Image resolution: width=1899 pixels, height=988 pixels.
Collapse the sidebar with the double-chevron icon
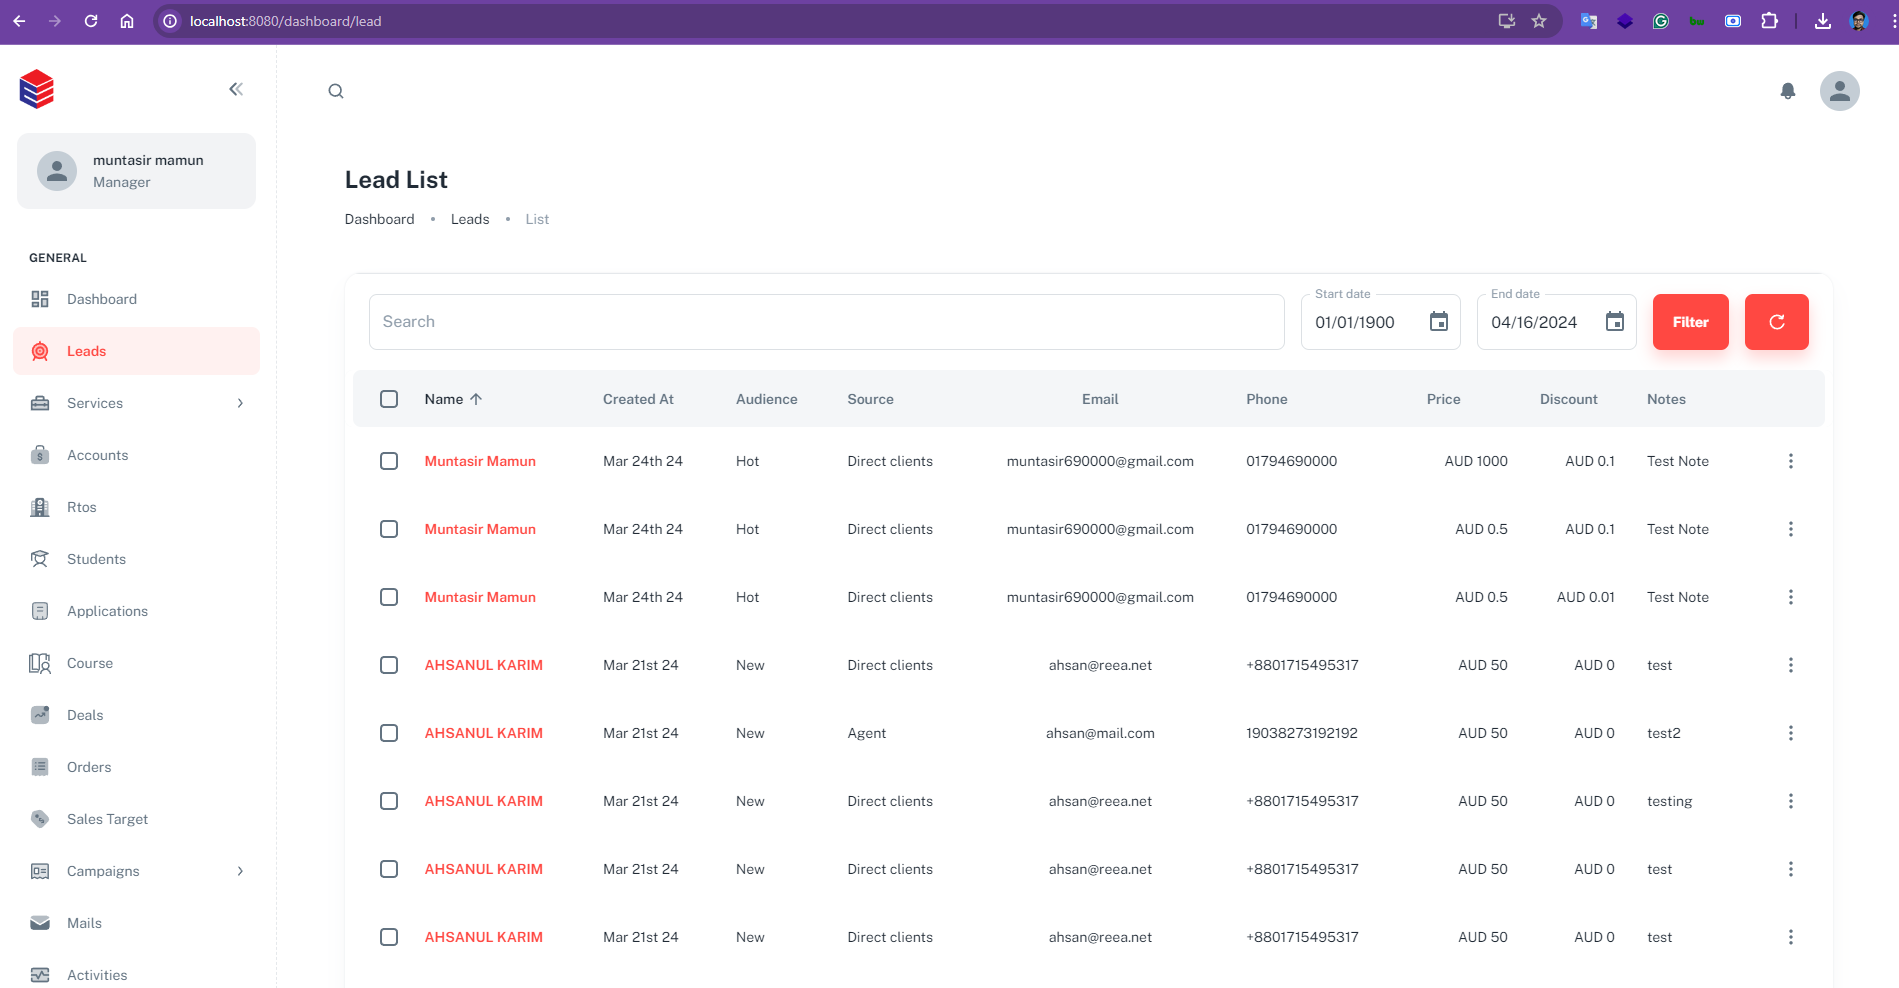pos(236,89)
